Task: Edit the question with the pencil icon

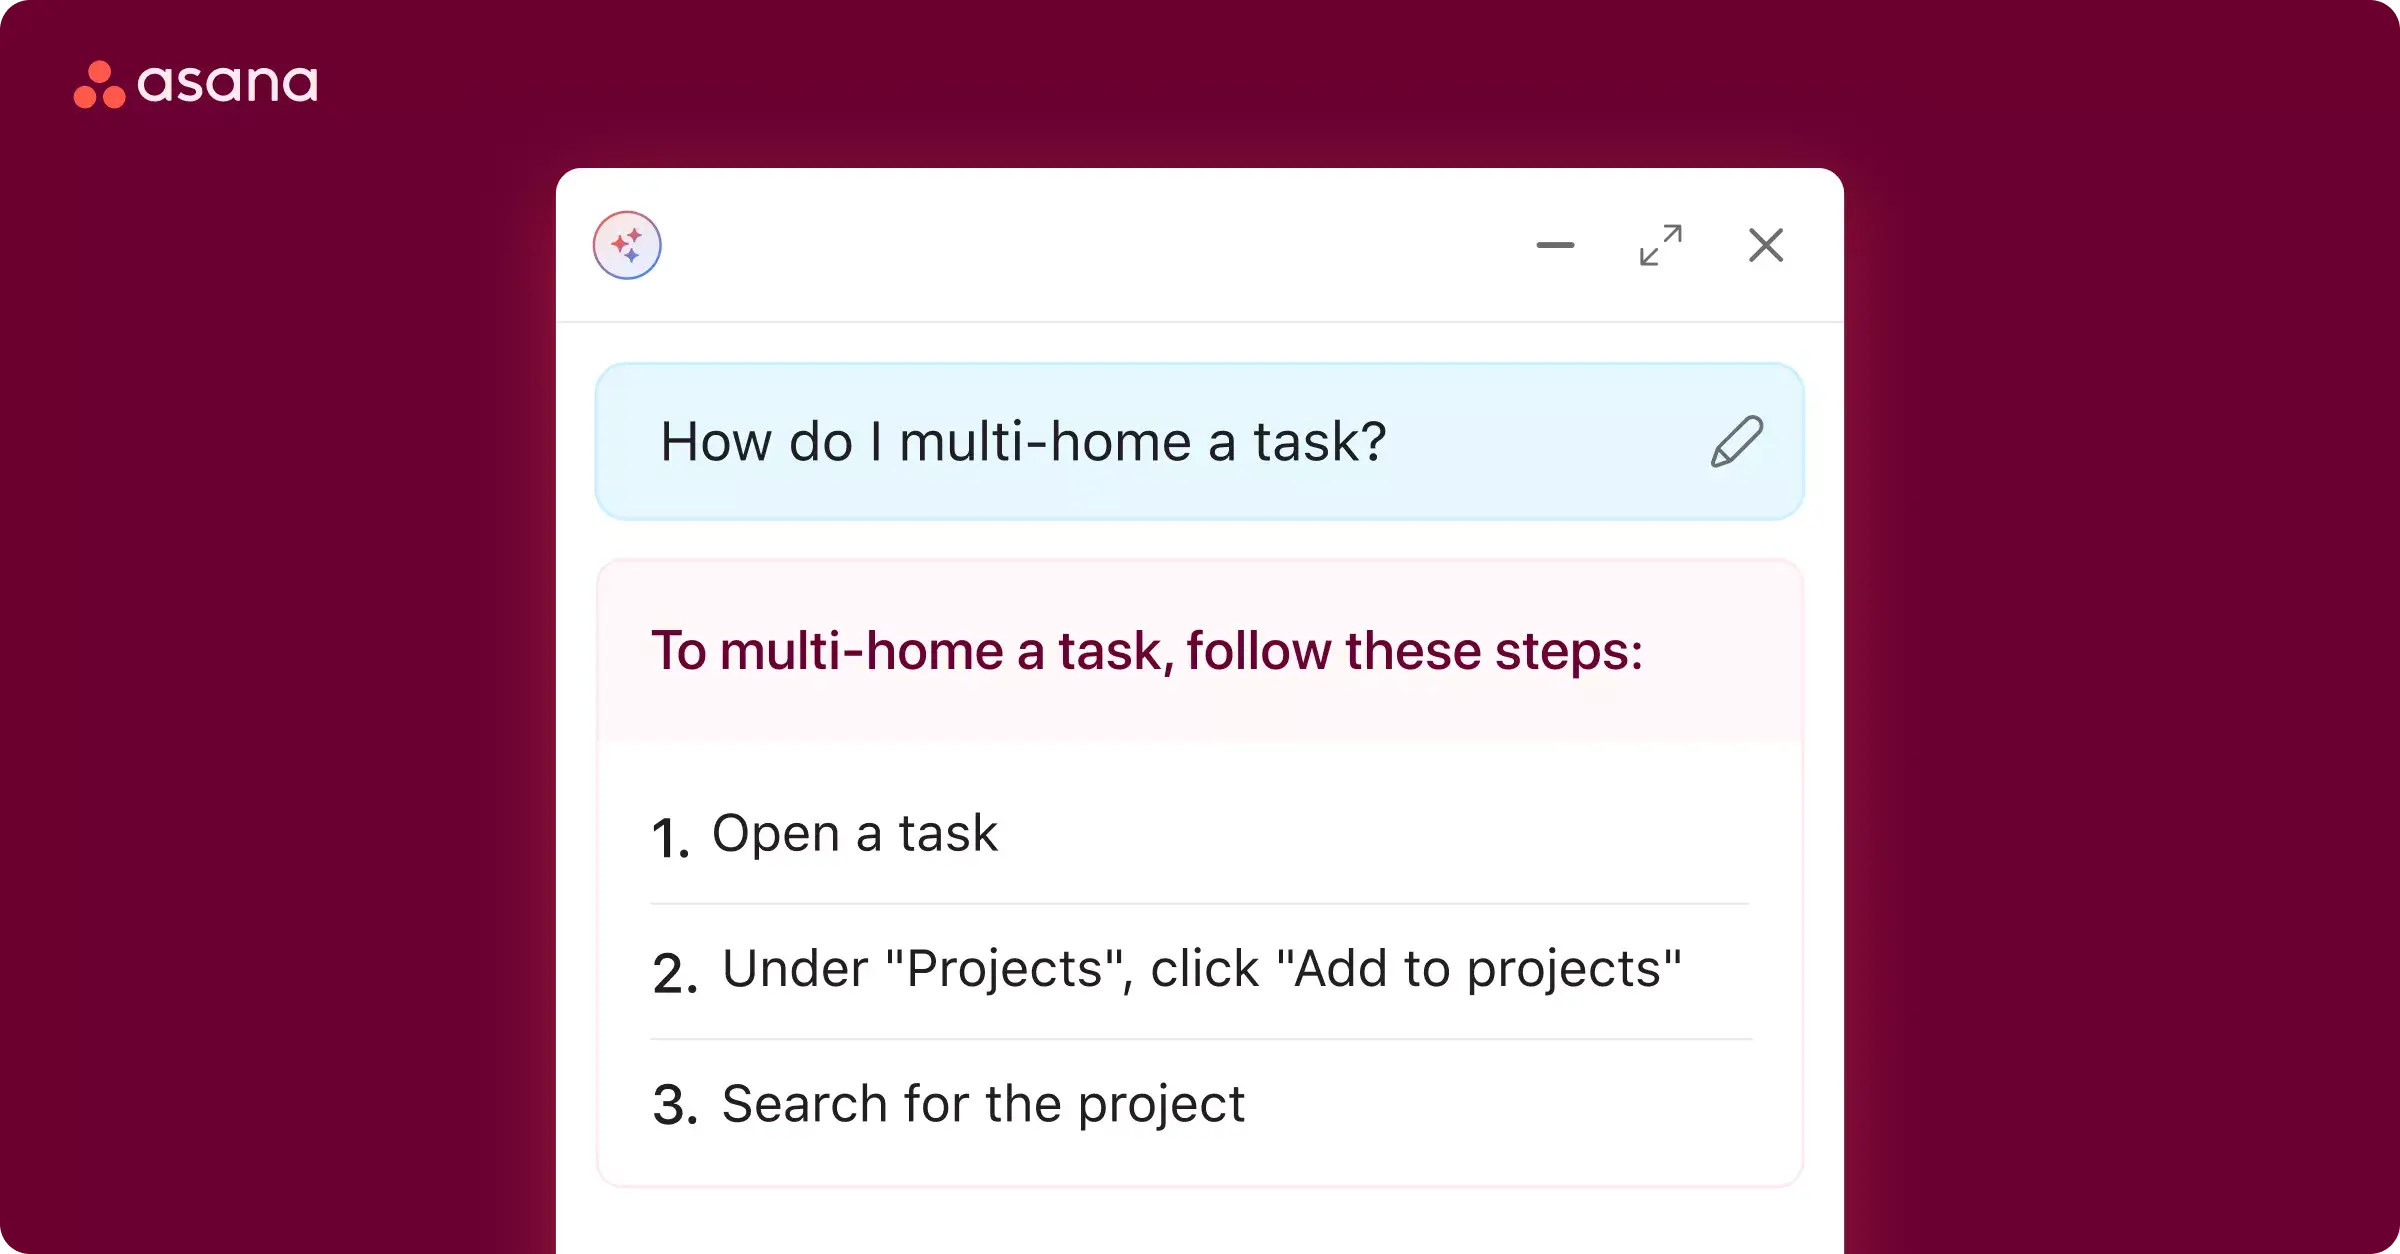Action: 1736,442
